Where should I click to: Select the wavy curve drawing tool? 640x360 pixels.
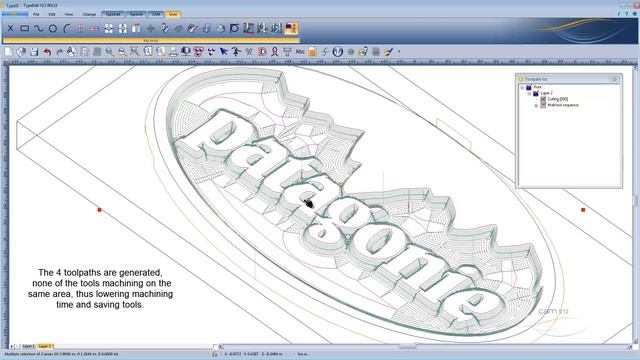tap(38, 28)
